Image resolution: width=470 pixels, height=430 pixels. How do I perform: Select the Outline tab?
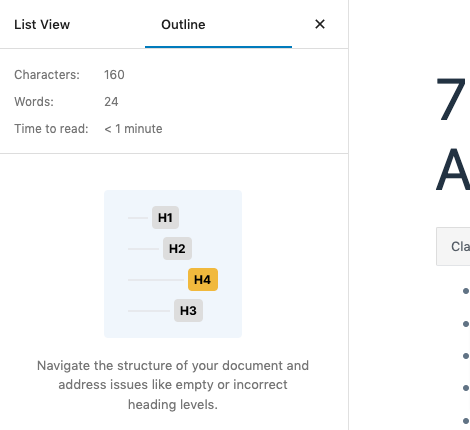pyautogui.click(x=183, y=24)
